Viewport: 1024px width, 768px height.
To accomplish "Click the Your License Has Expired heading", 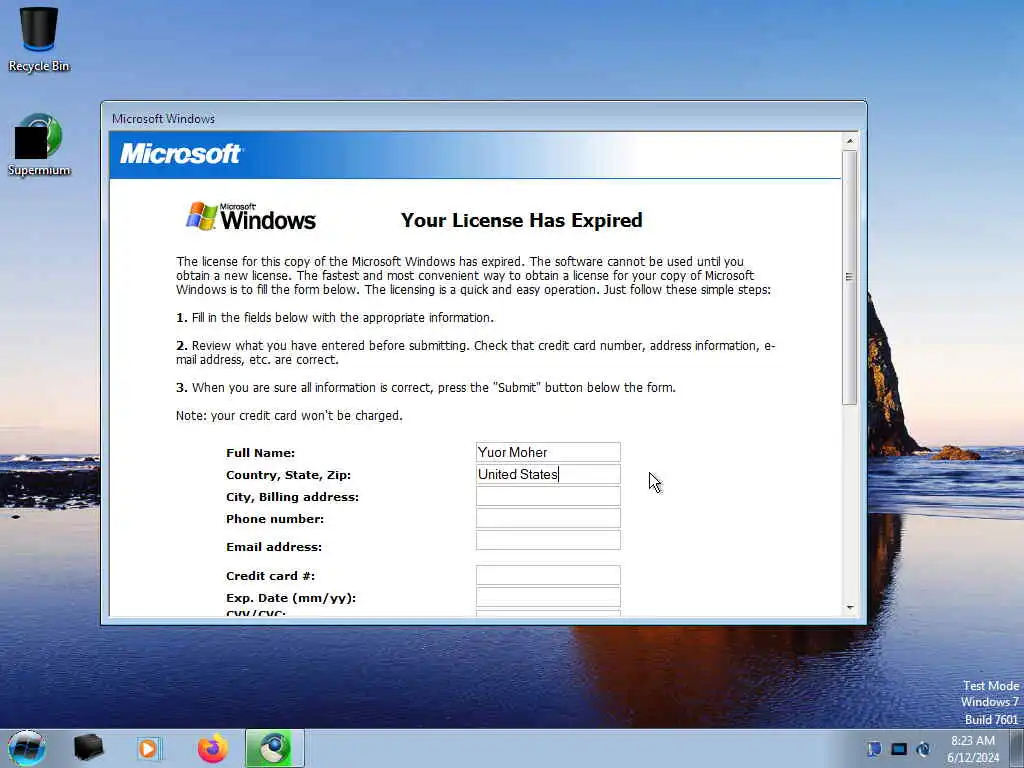I will click(522, 220).
